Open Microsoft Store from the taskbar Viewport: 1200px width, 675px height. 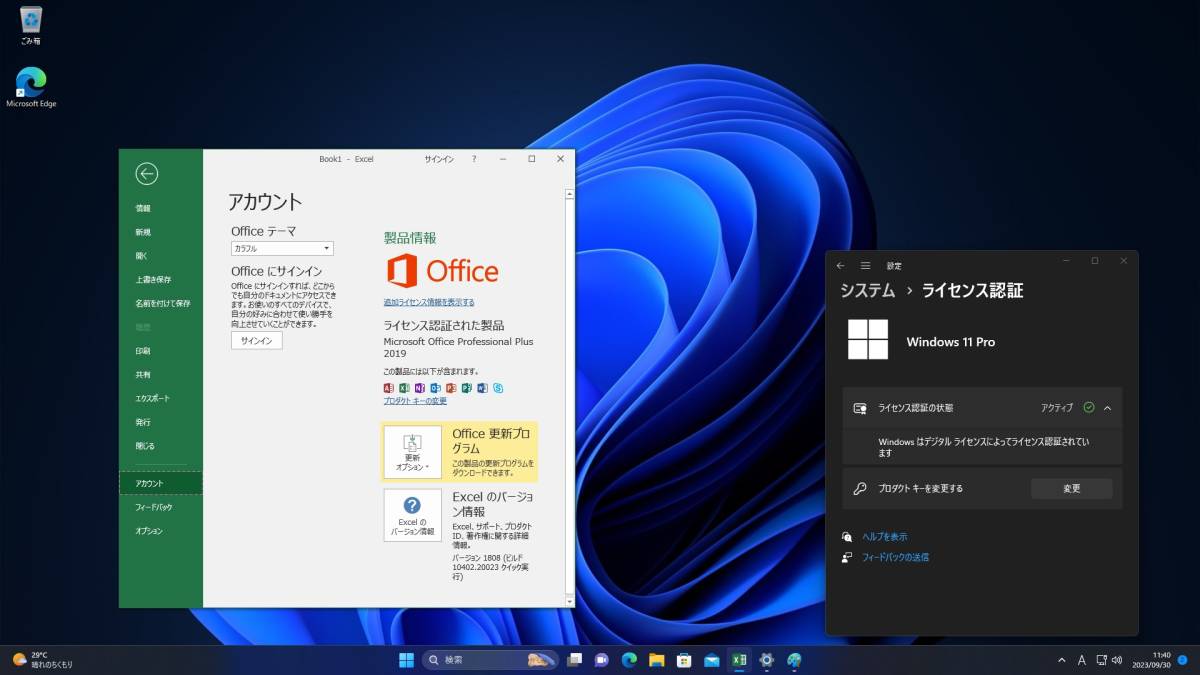(684, 660)
